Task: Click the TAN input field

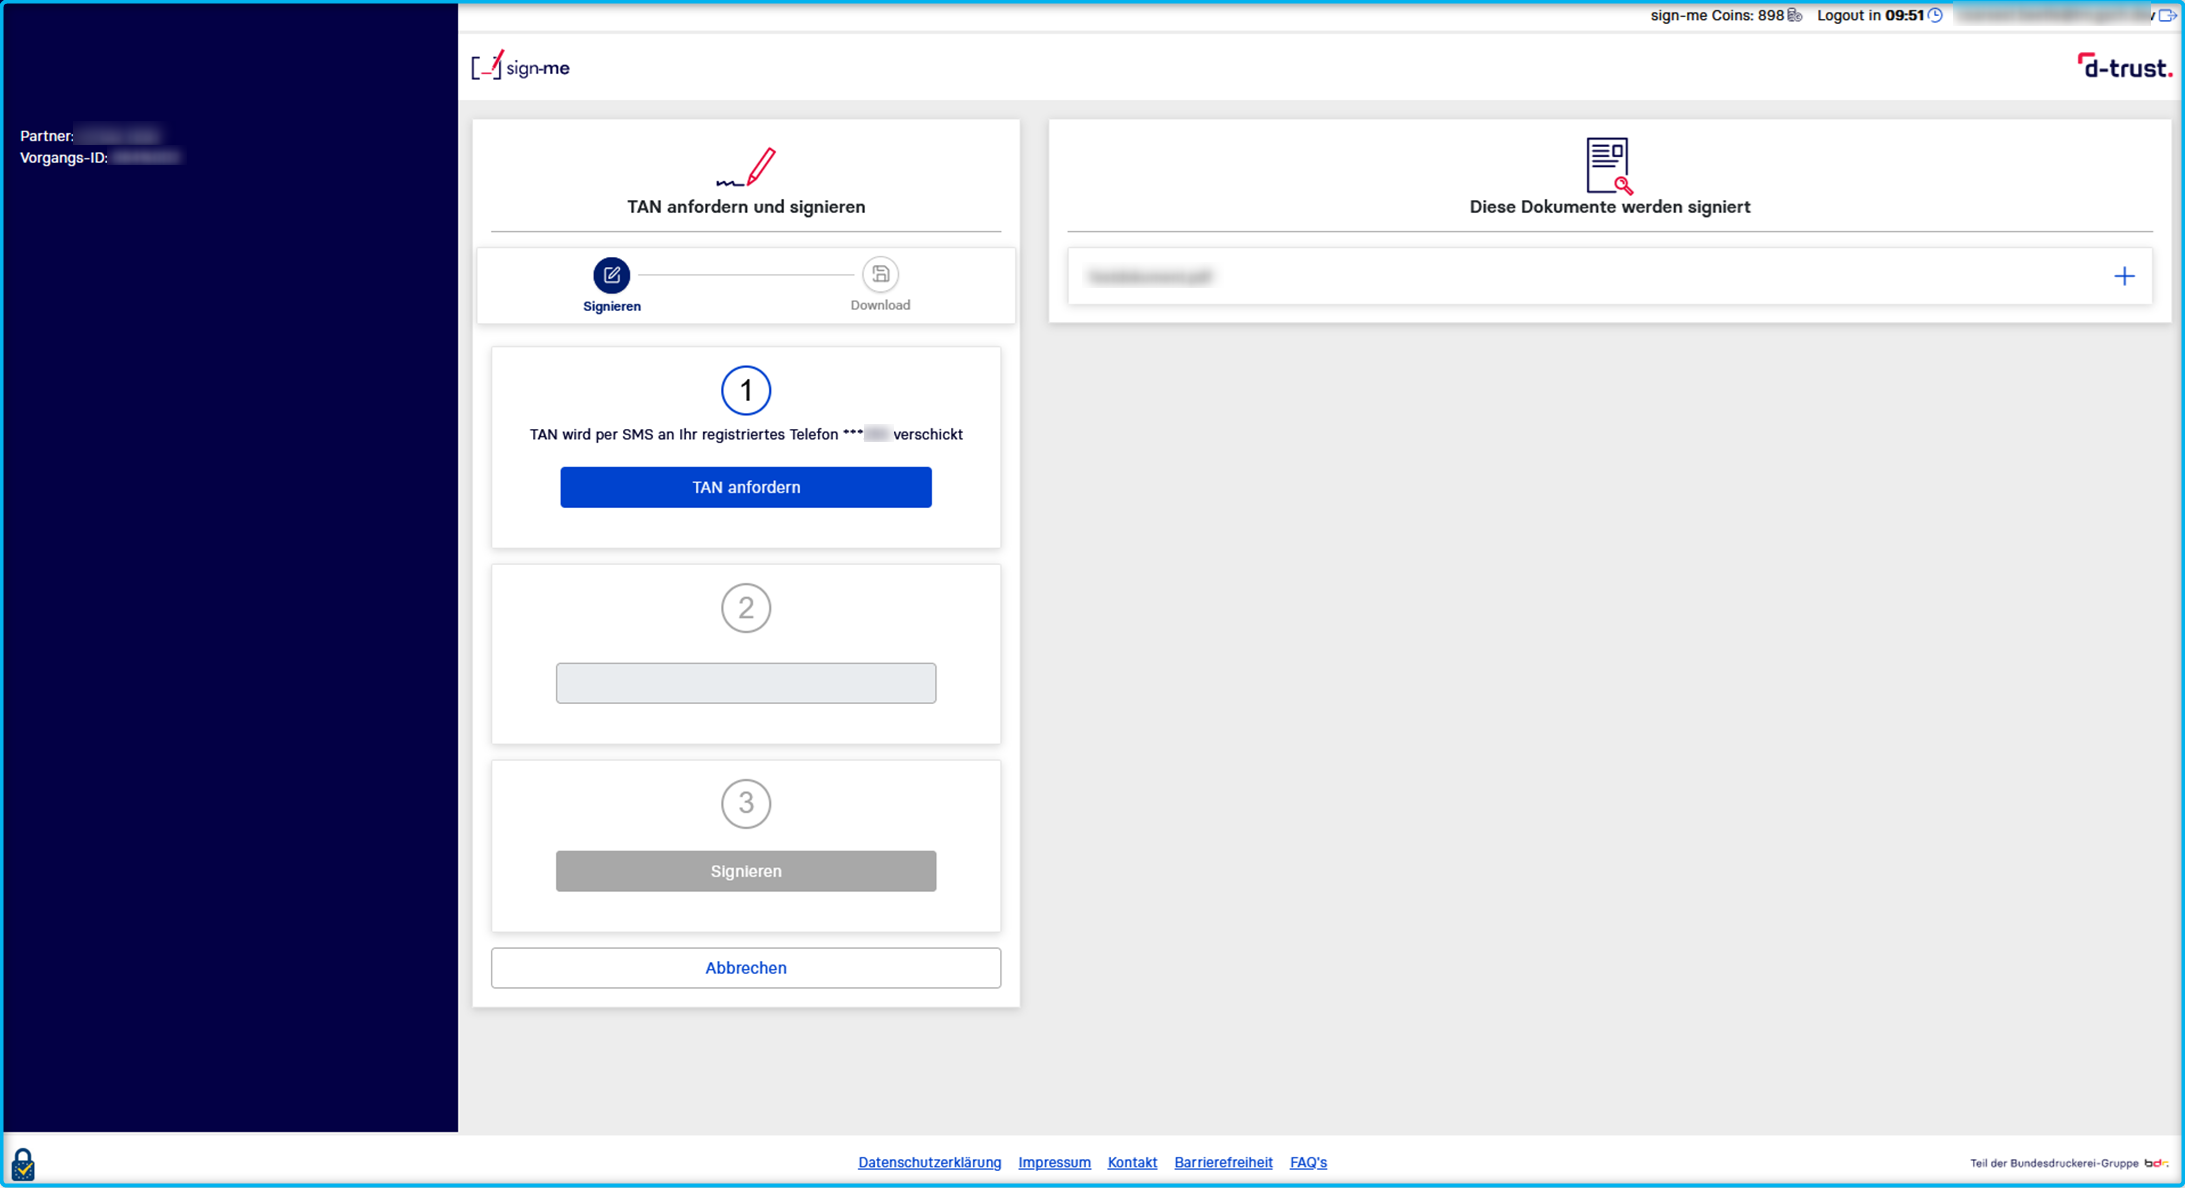Action: (746, 682)
